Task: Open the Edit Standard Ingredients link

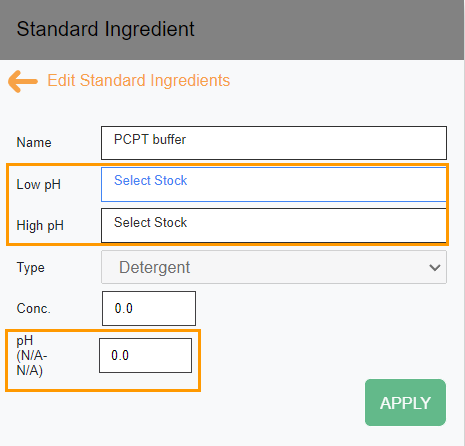Action: point(139,81)
